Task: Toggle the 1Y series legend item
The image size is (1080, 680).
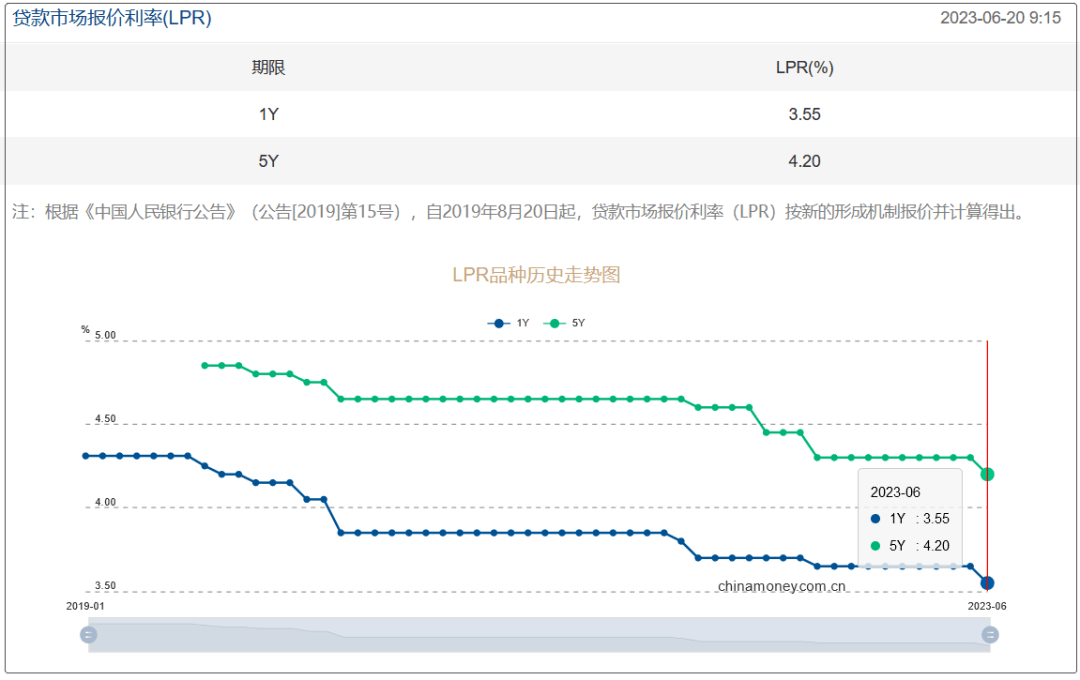Action: pyautogui.click(x=508, y=323)
